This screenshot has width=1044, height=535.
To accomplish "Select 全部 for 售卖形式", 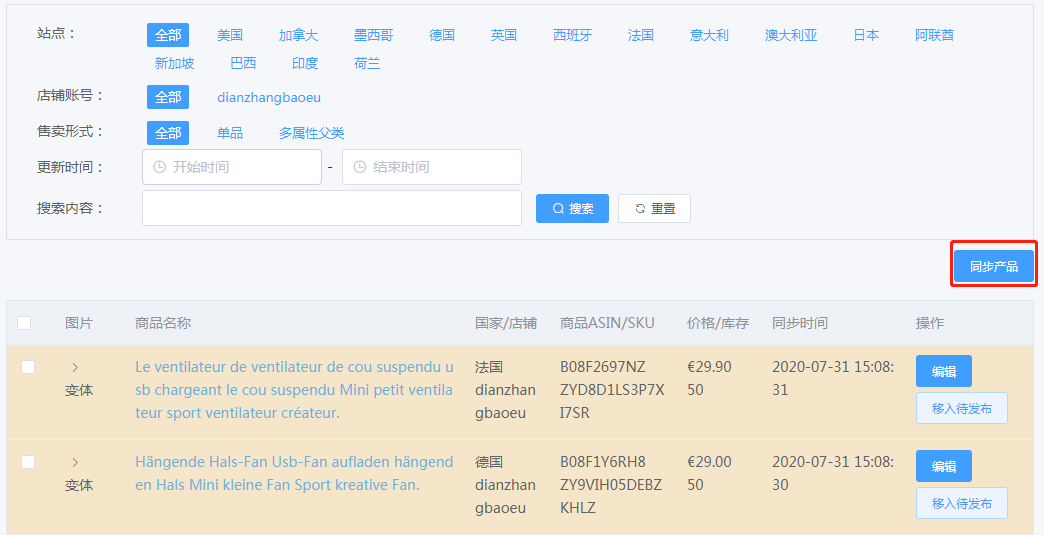I will click(x=168, y=133).
